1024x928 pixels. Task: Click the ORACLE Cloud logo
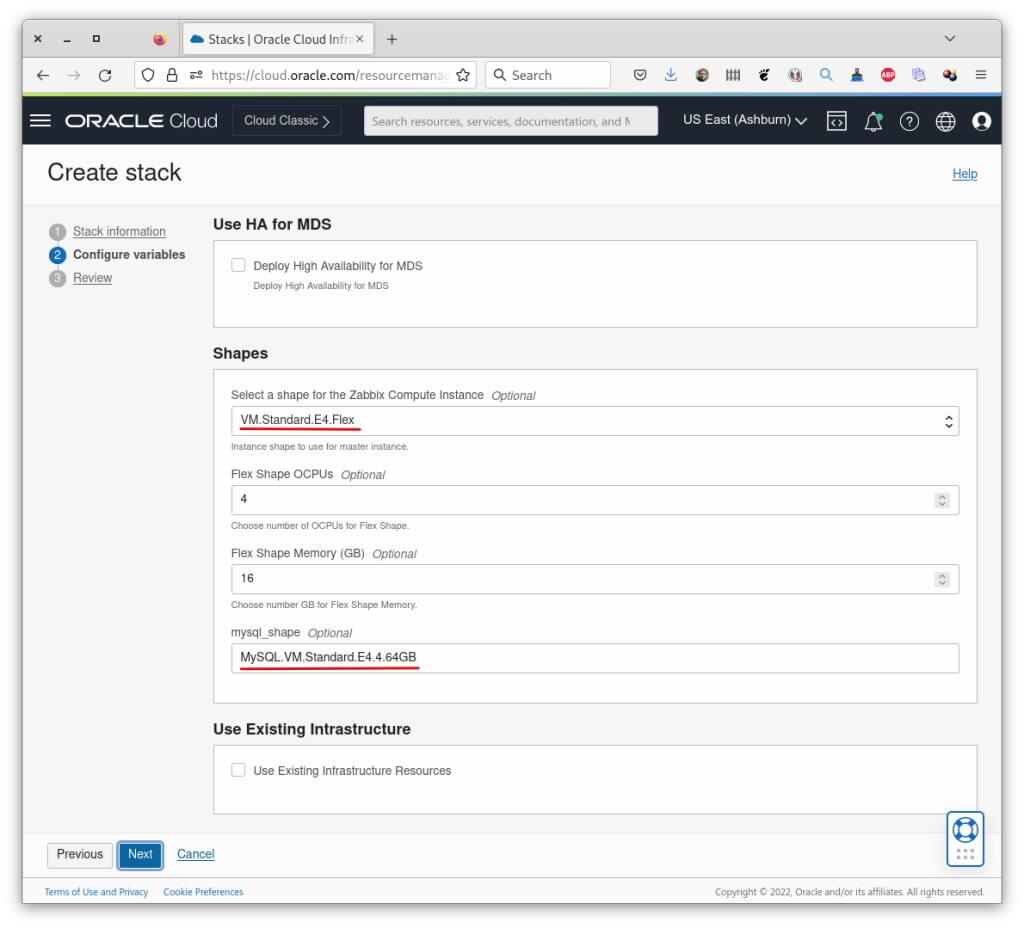141,121
